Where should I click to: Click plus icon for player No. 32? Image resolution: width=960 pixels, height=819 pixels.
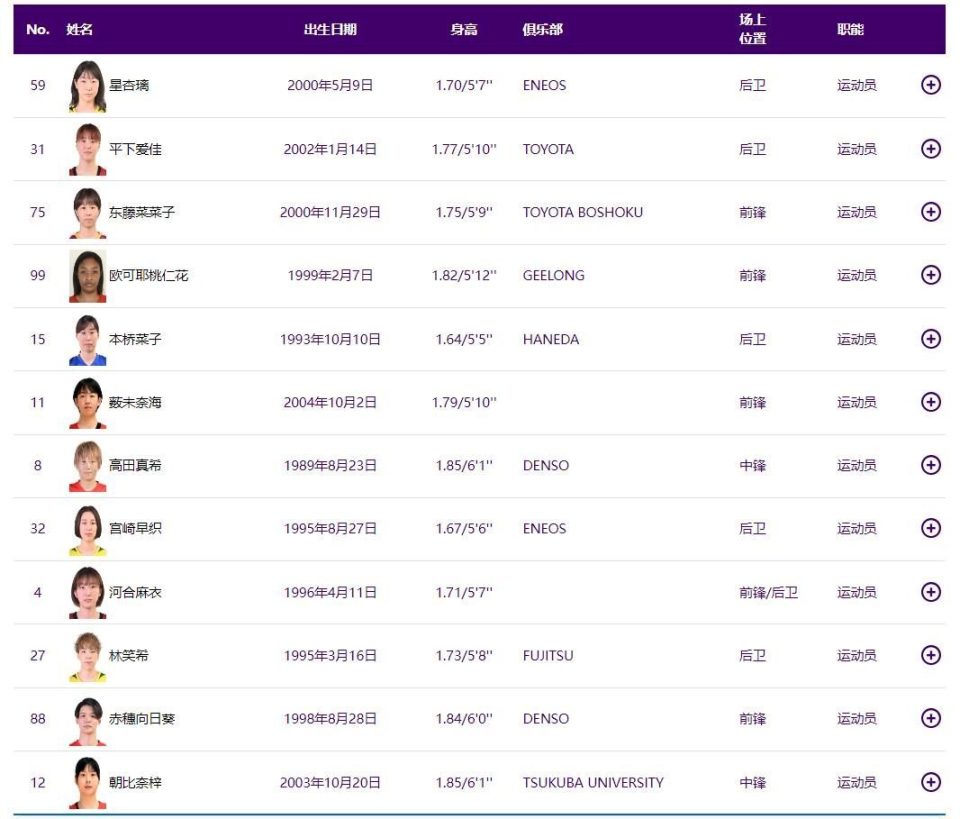point(930,528)
